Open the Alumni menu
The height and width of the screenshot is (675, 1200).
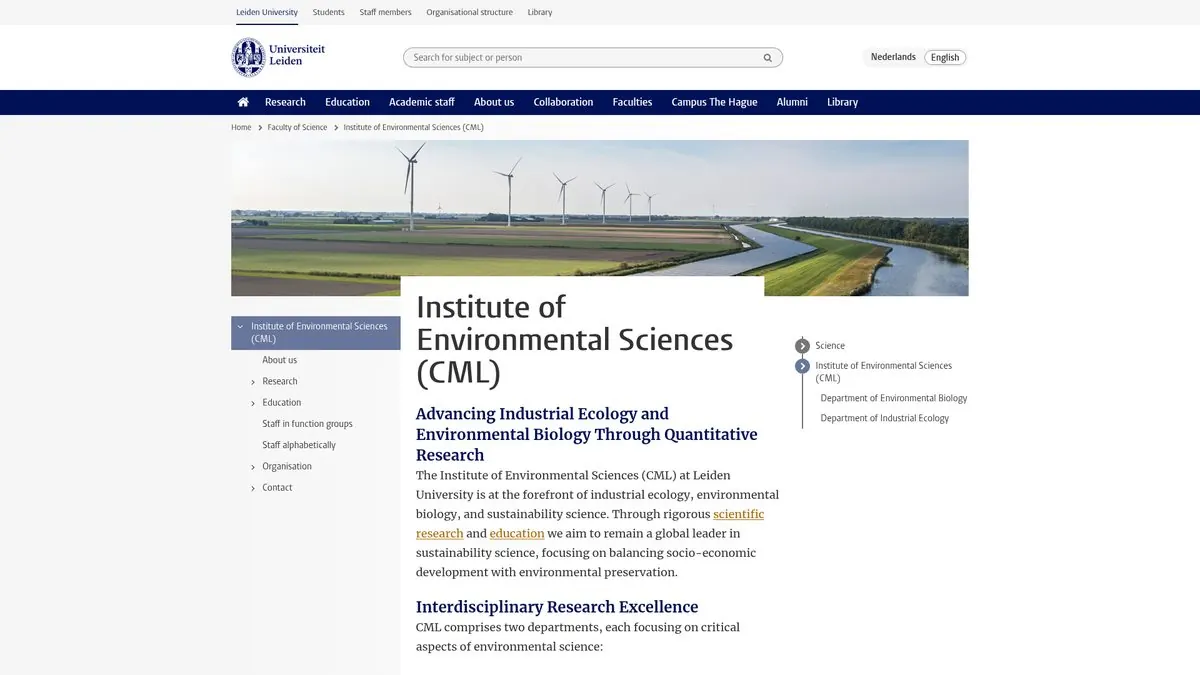pos(792,102)
